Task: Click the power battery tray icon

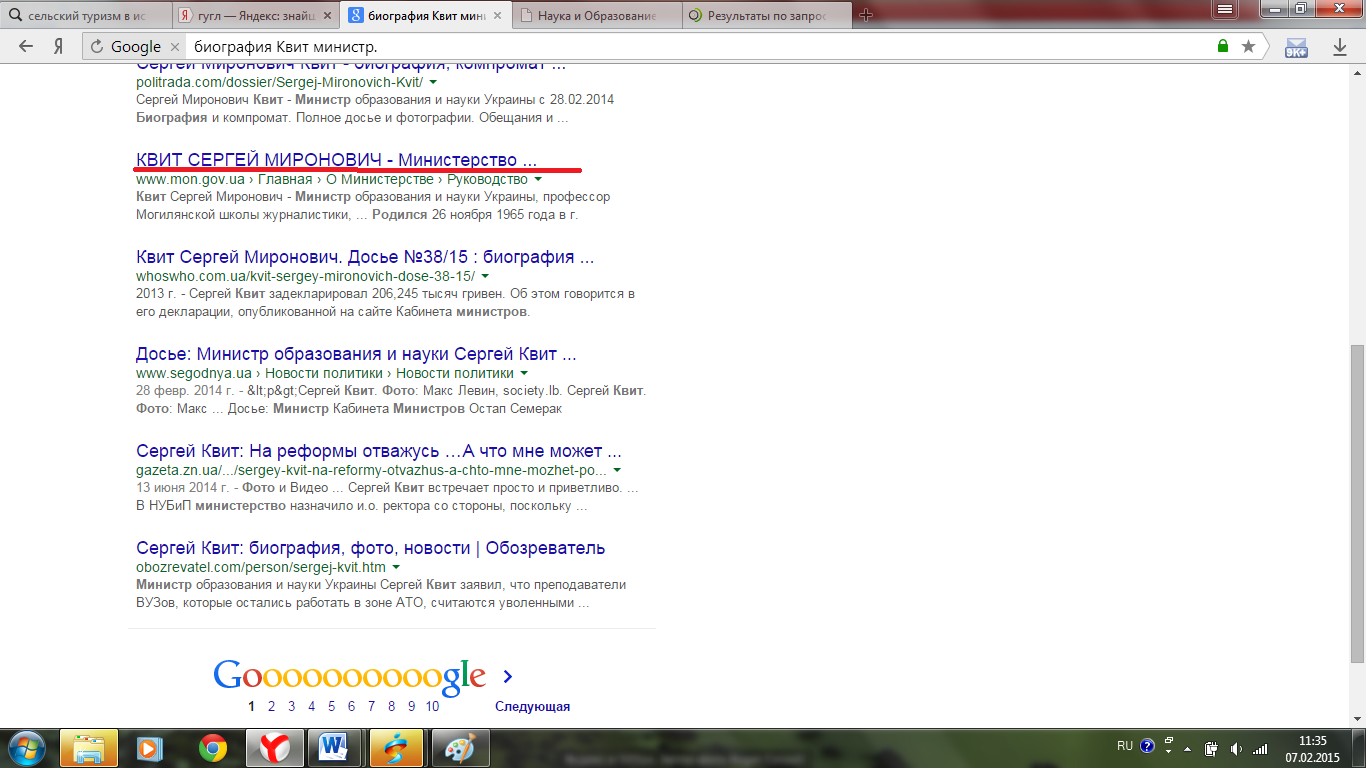Action: click(x=1212, y=748)
